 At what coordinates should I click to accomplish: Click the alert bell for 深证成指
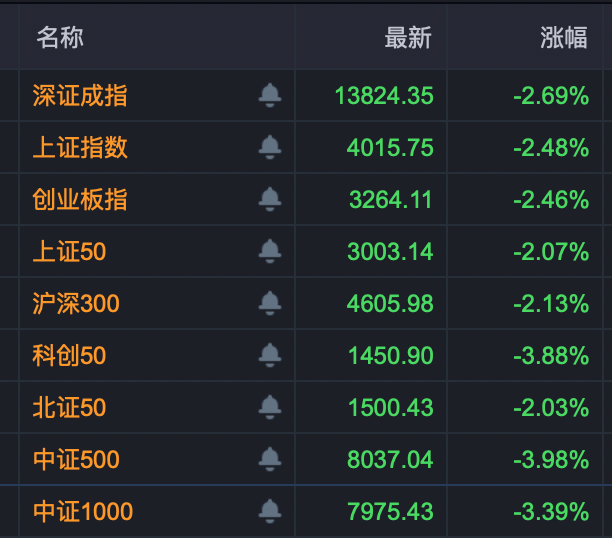269,96
